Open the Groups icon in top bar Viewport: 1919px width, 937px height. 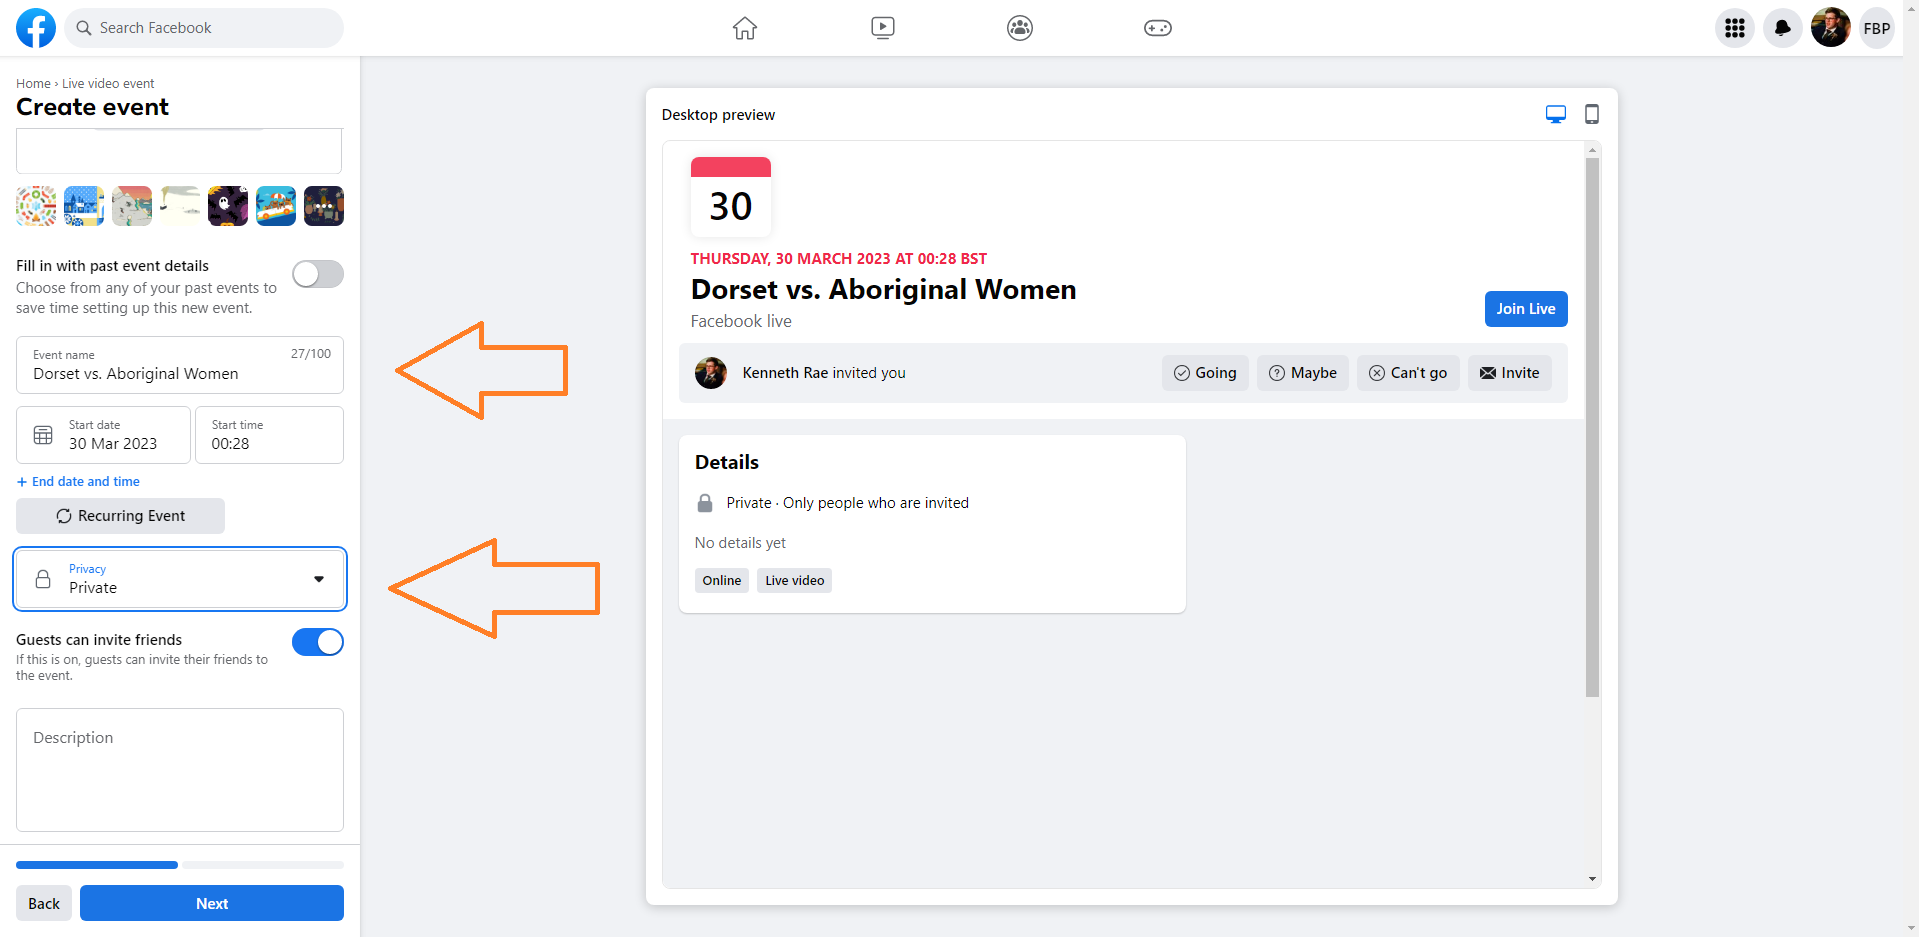point(1019,28)
